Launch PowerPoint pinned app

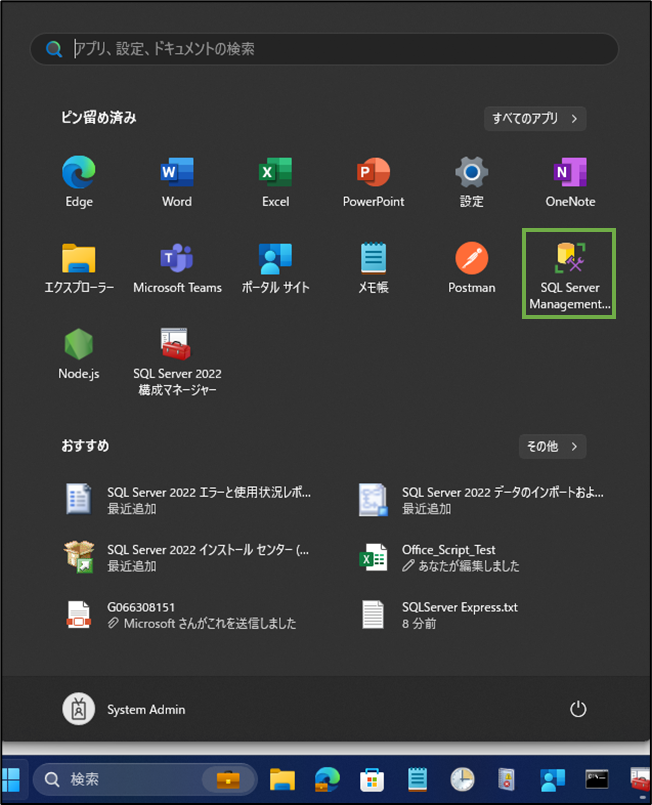click(x=373, y=182)
